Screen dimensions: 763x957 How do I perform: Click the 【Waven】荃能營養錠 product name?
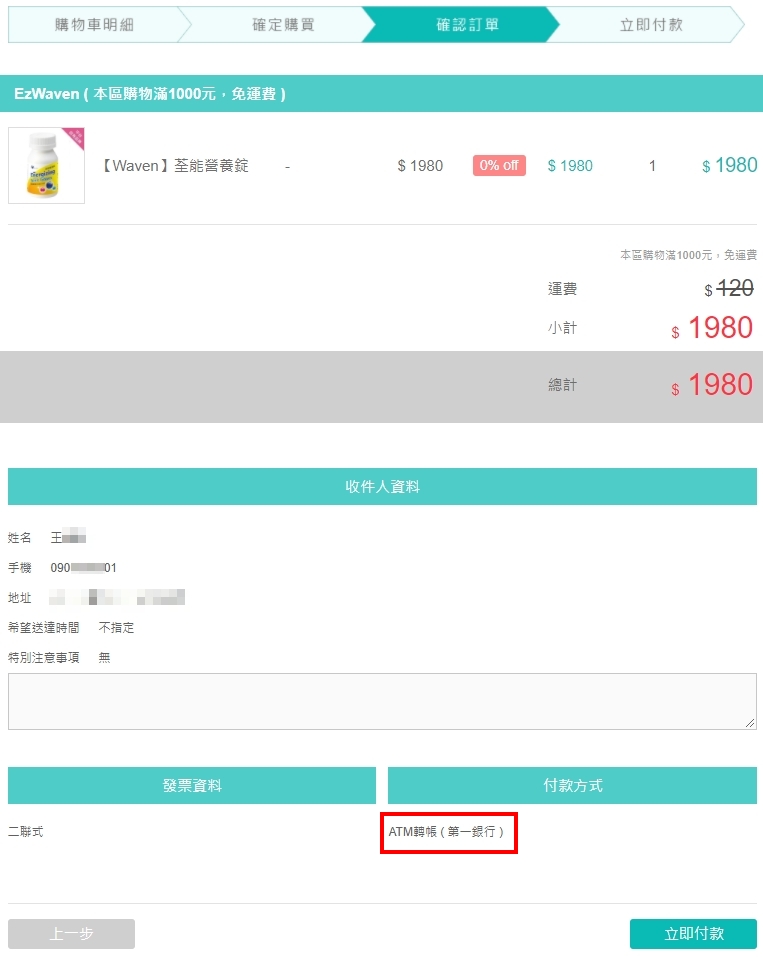coord(174,165)
